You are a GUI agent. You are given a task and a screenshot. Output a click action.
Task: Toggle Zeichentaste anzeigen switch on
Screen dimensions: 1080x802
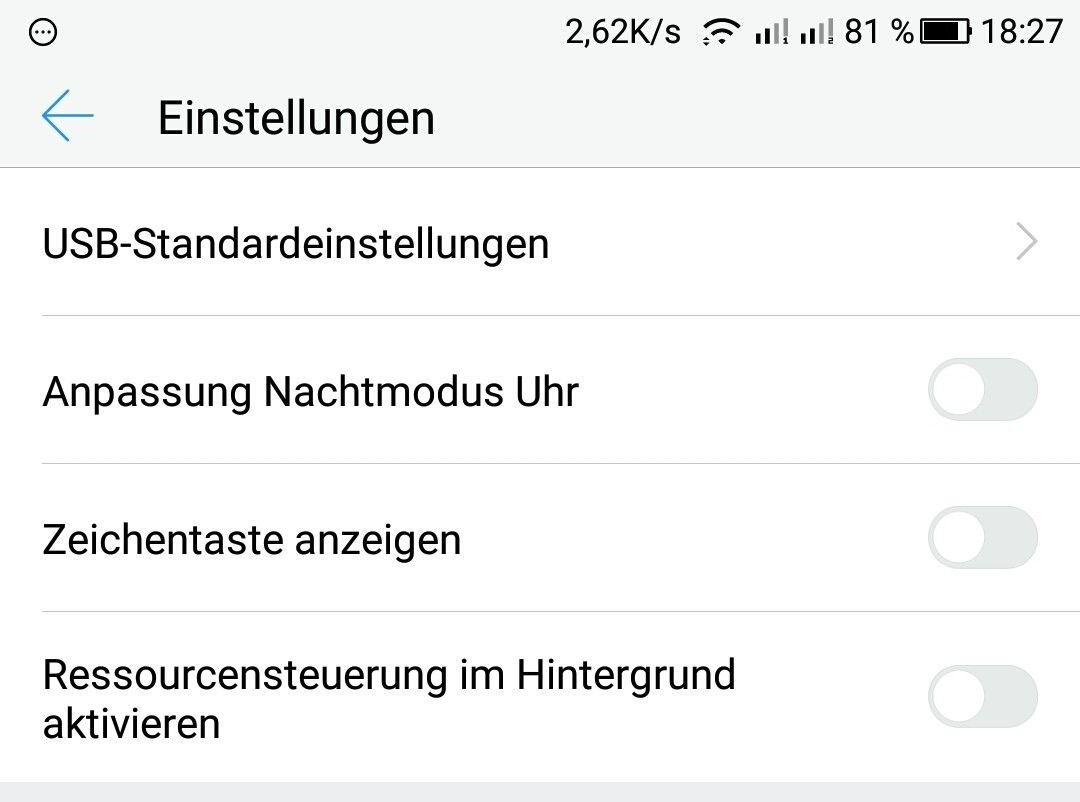click(982, 537)
